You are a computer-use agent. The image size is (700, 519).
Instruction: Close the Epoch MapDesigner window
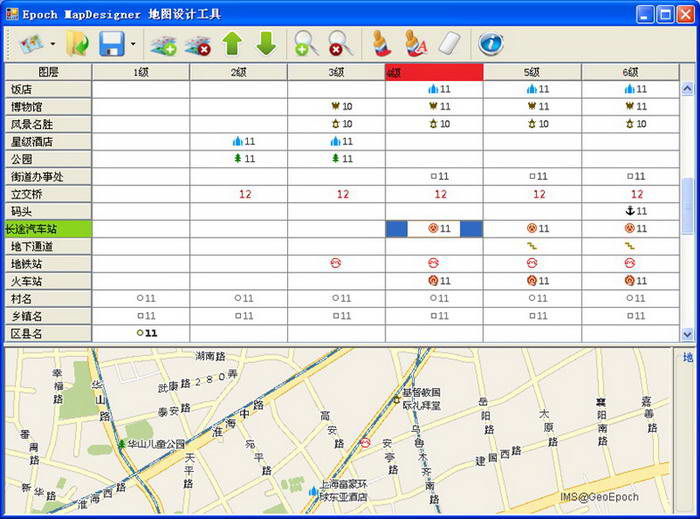[685, 14]
